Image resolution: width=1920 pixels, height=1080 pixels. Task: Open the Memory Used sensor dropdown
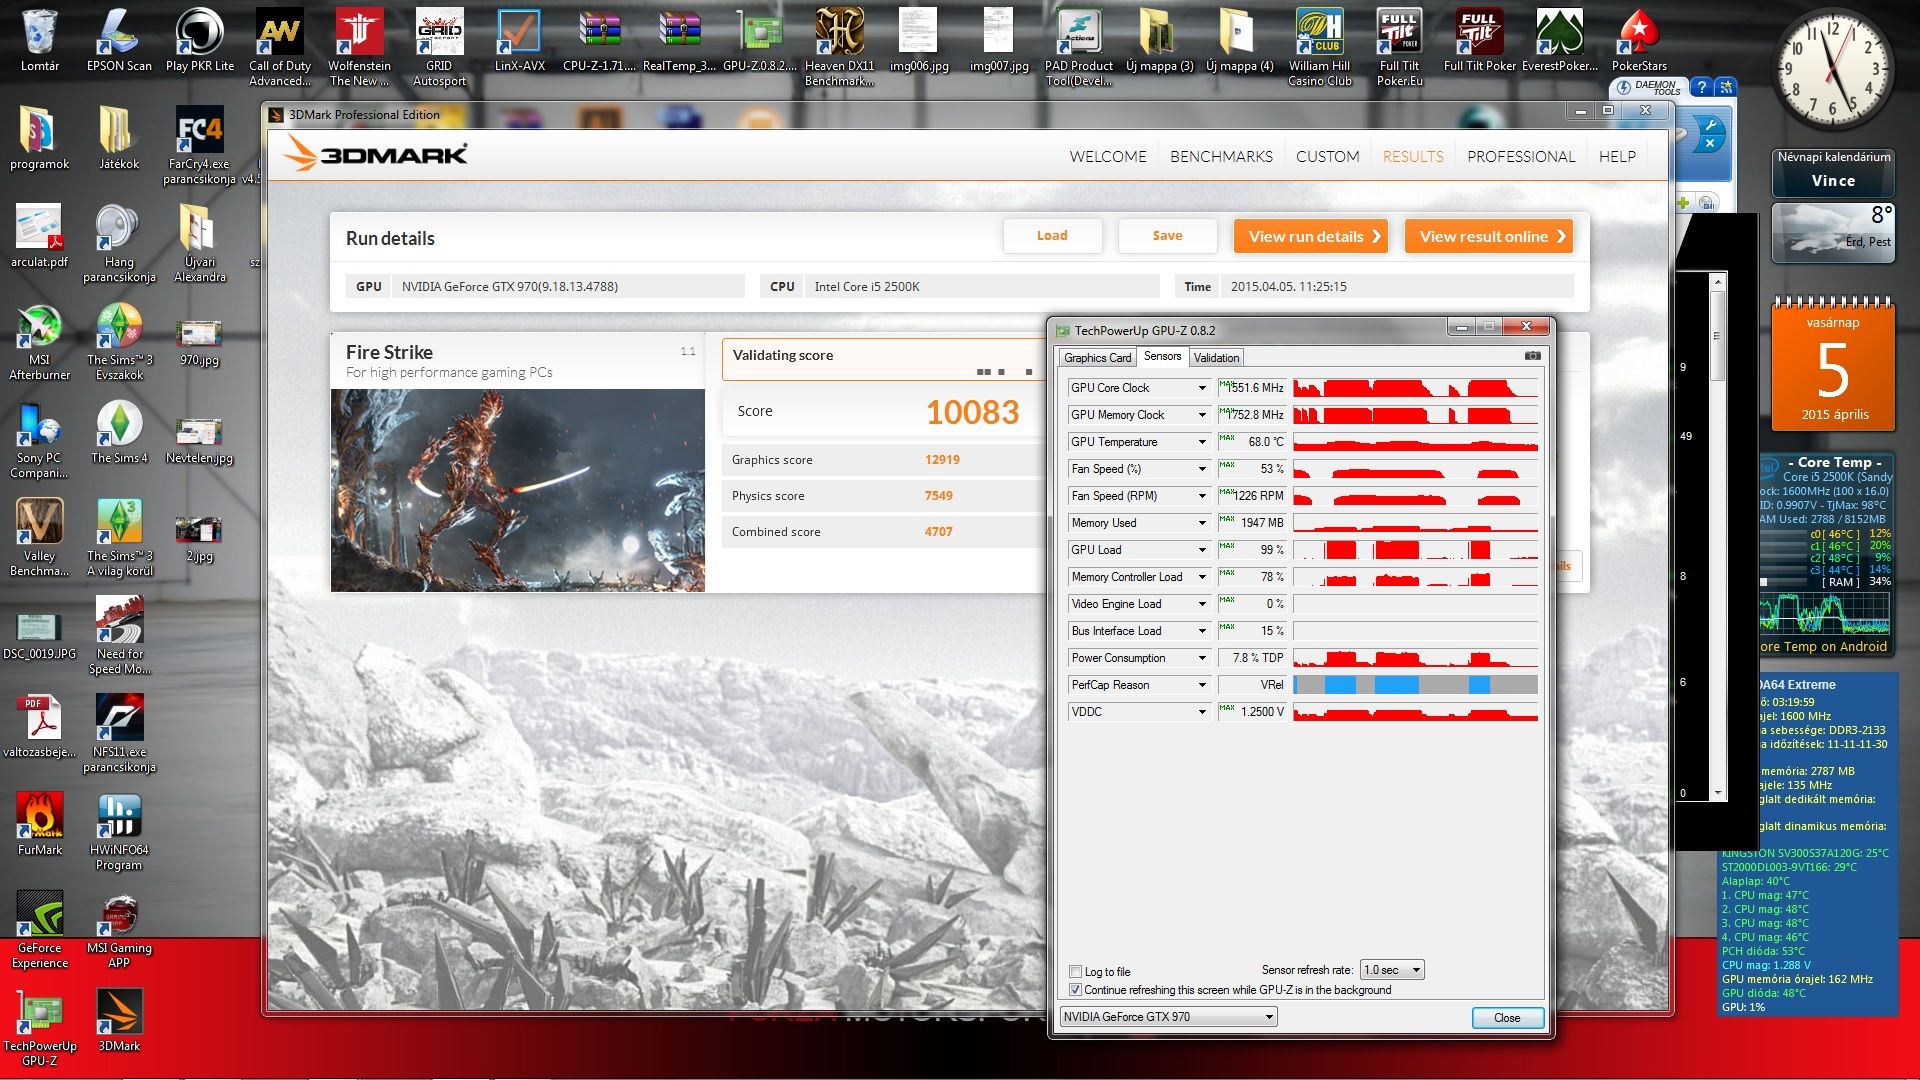coord(1202,523)
